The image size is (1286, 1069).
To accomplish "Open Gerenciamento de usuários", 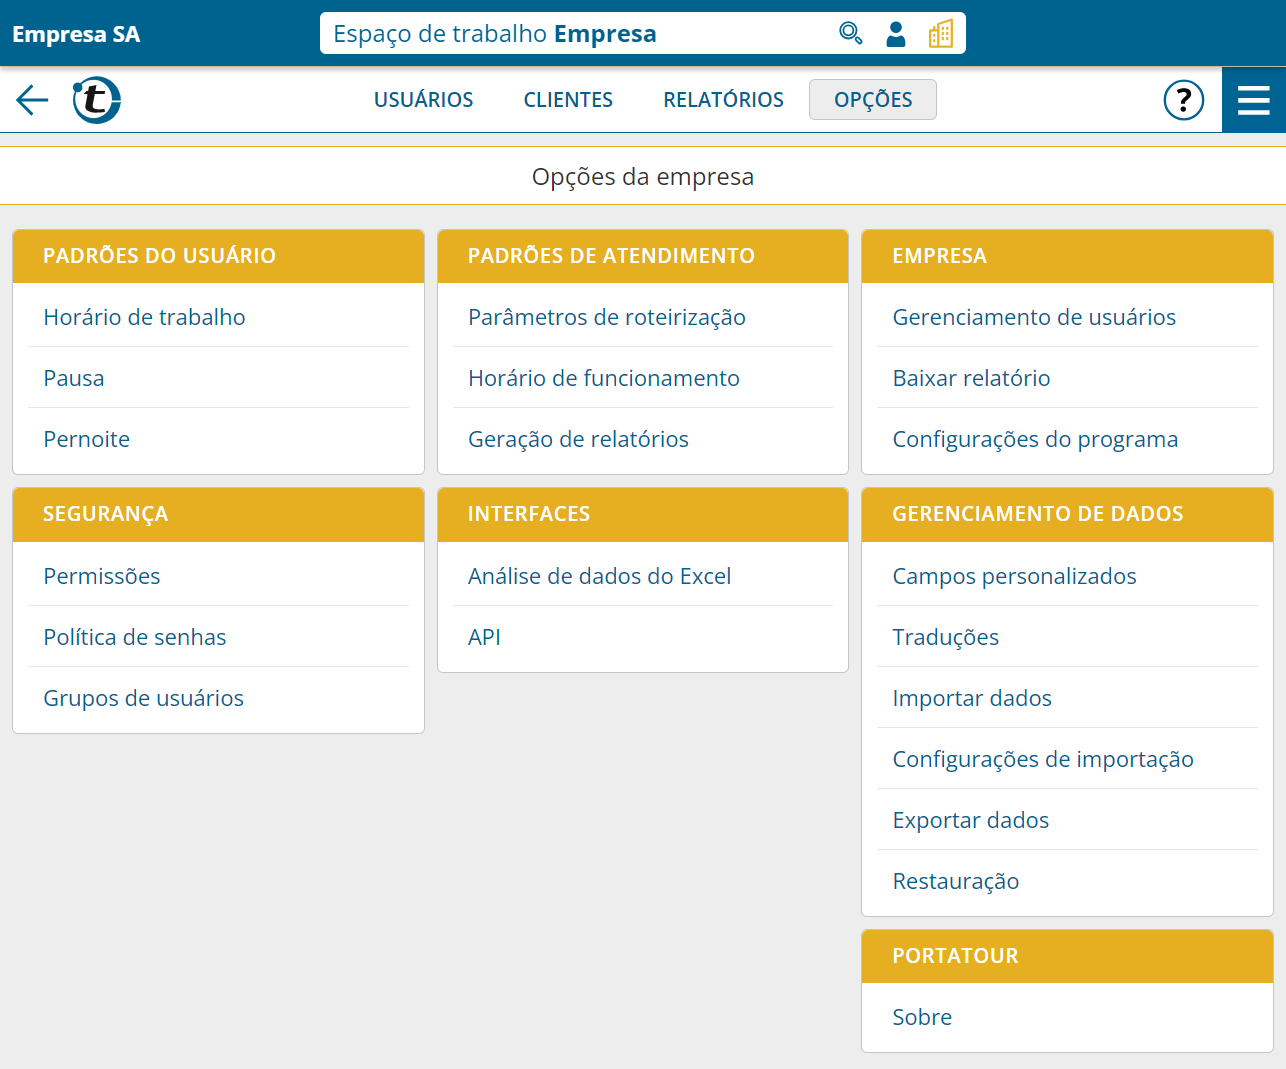I will click(1067, 317).
